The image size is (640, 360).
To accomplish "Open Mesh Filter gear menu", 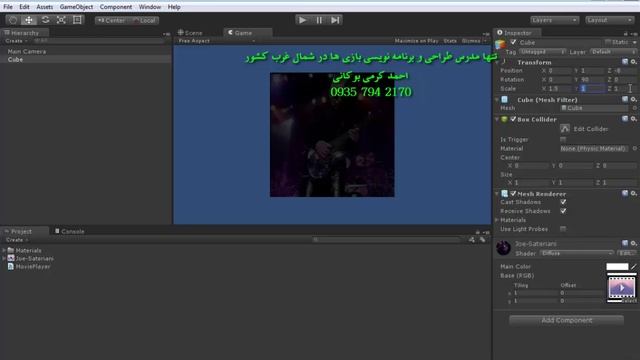I will coord(633,99).
